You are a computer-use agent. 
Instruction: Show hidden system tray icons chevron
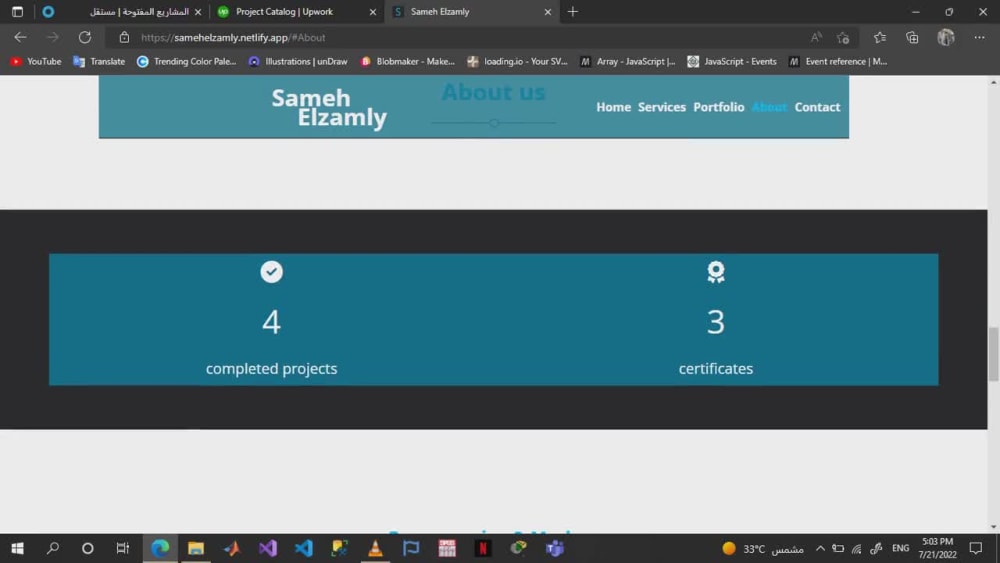[x=820, y=548]
